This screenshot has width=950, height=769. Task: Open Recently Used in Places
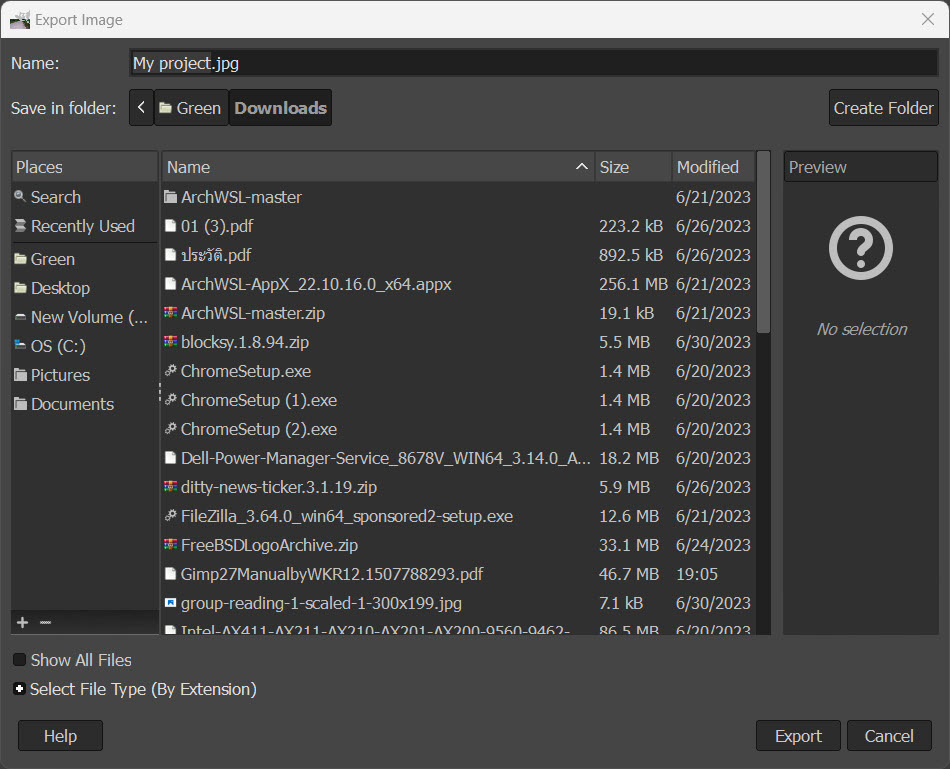click(82, 227)
